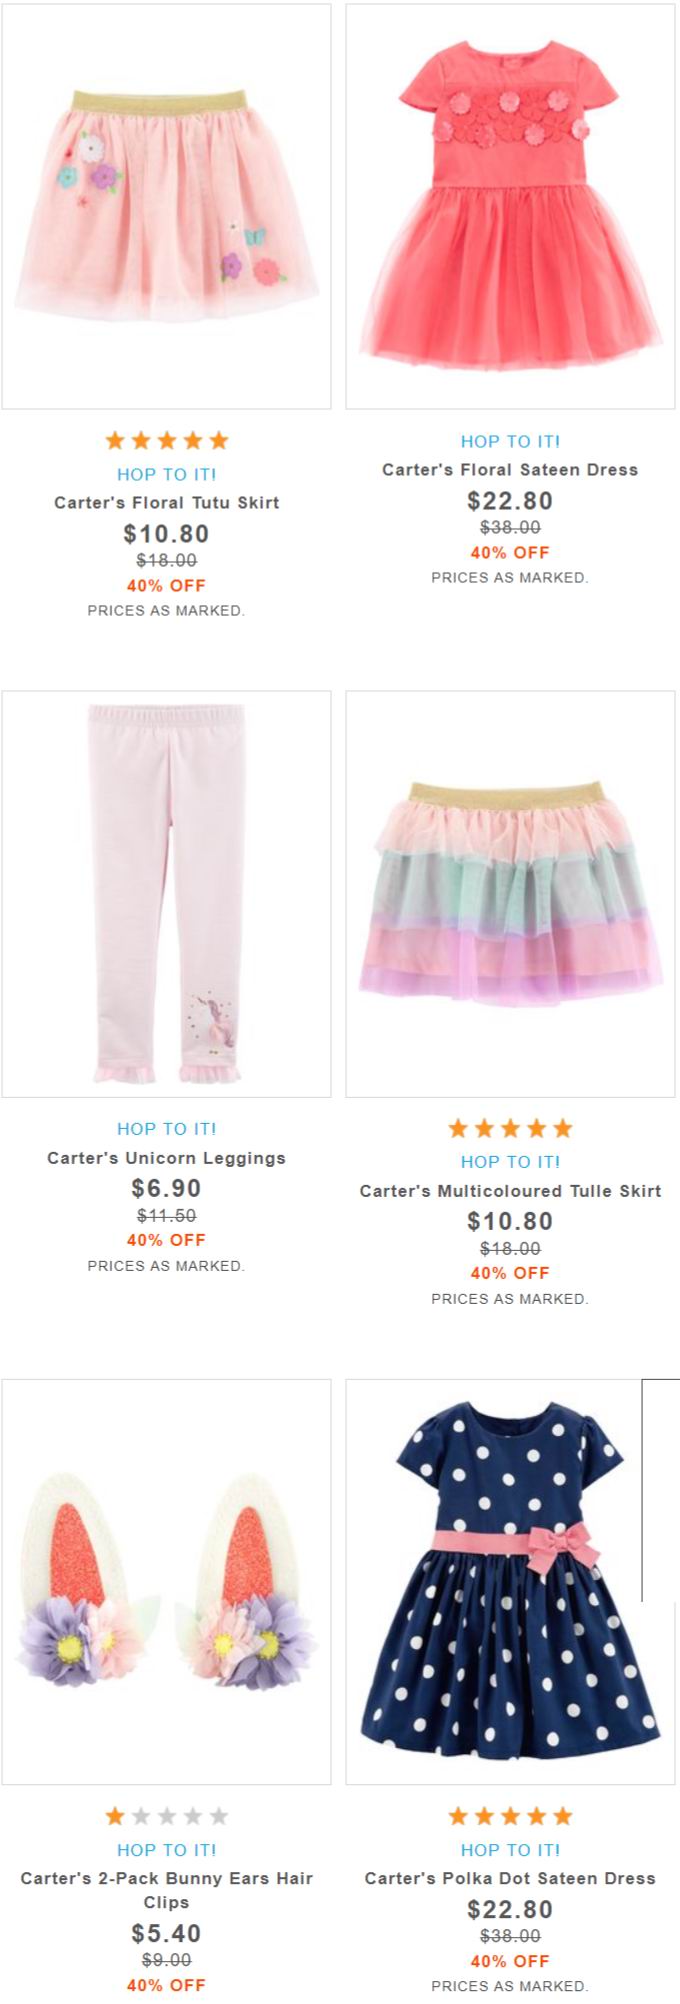
Task: Click Carter's Multicoloured Tulle Skirt title link
Action: pos(510,1191)
